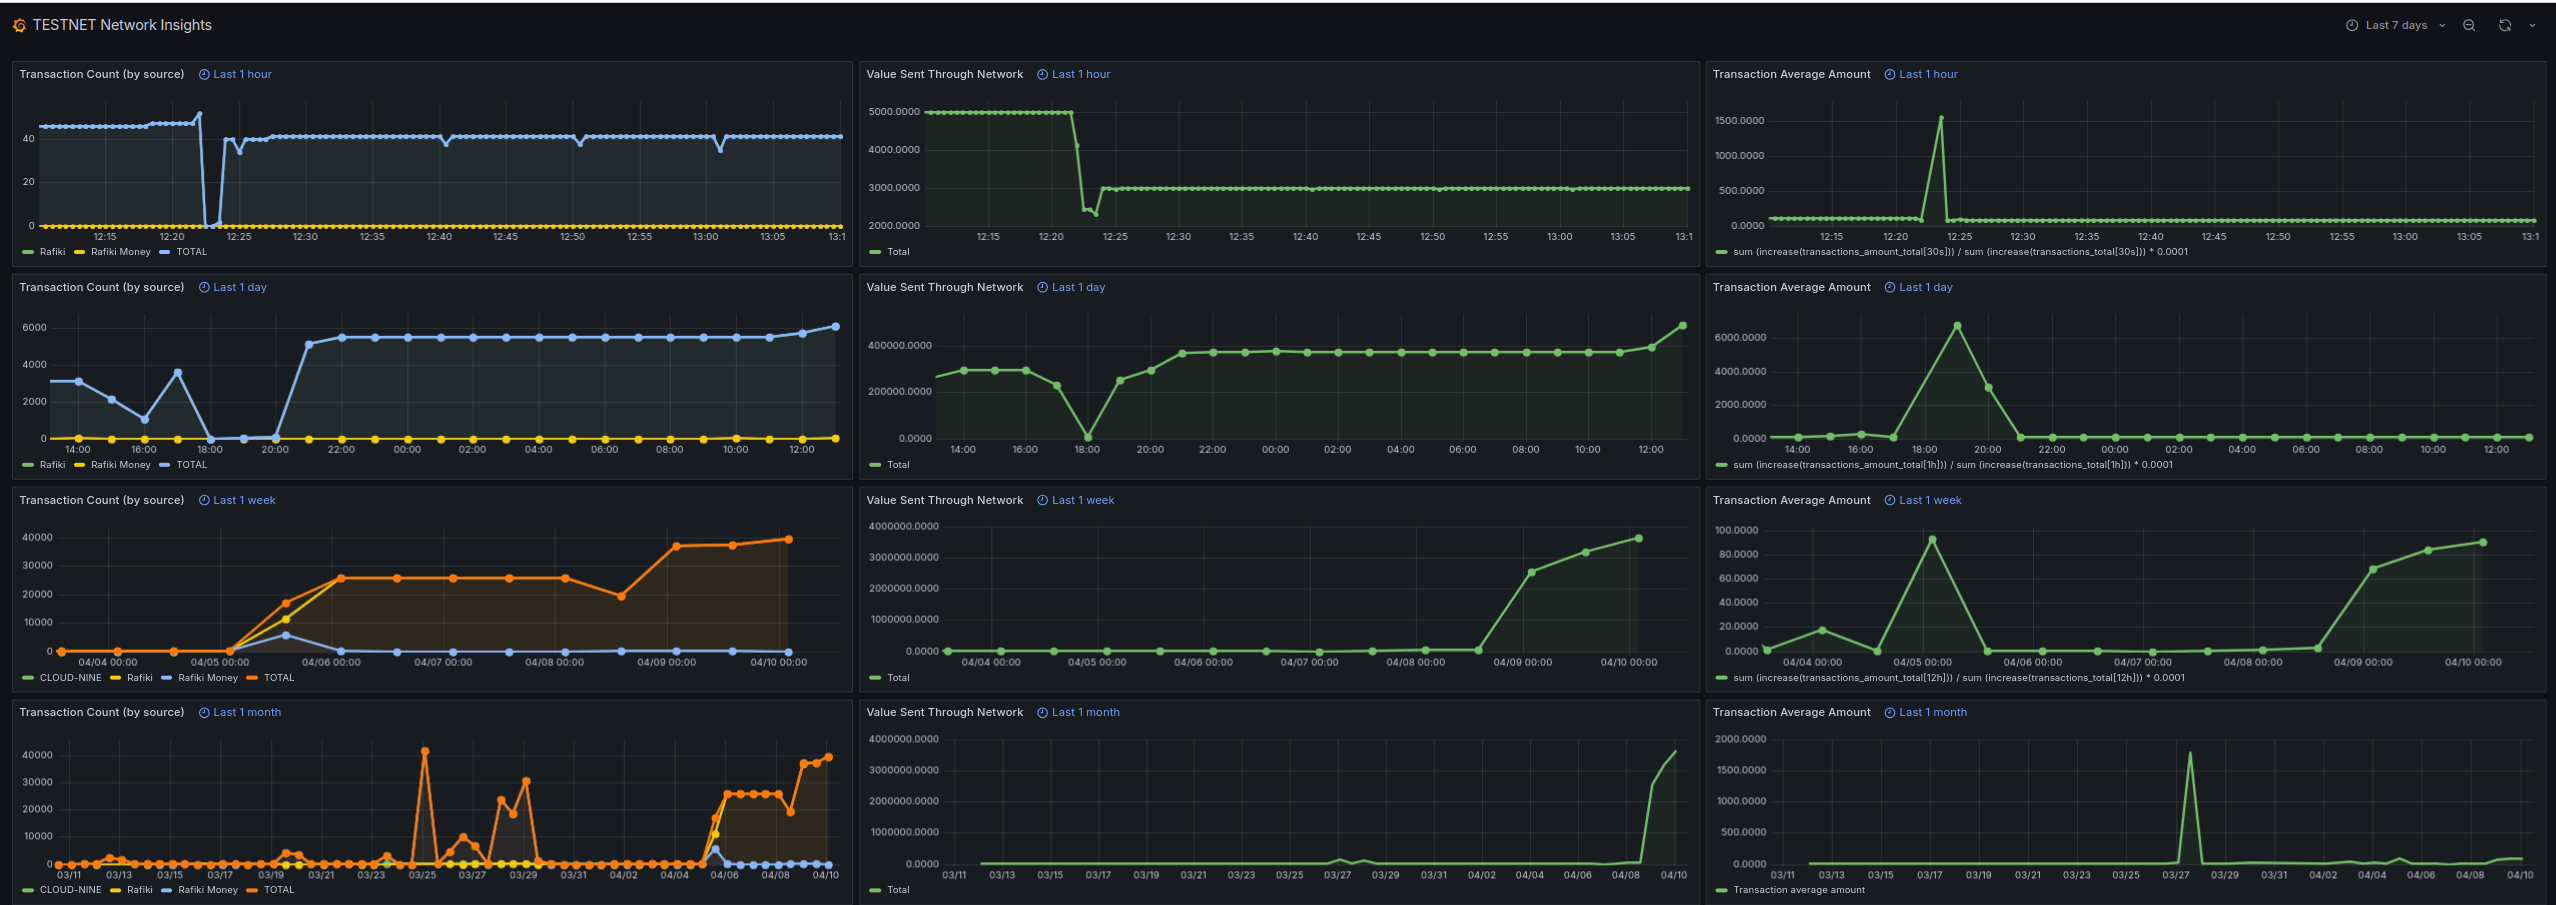
Task: Click the zoom out time range icon
Action: (2469, 25)
